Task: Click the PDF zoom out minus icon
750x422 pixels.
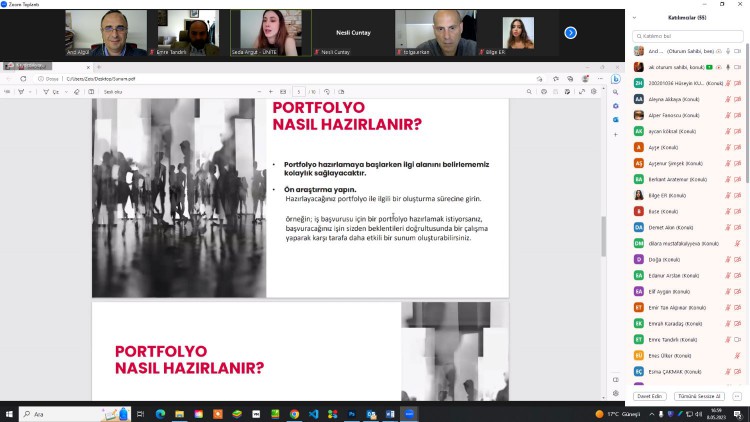Action: click(x=259, y=92)
